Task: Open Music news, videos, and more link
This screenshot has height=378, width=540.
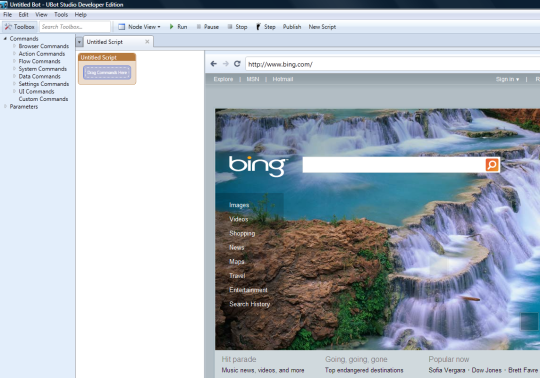Action: 263,370
